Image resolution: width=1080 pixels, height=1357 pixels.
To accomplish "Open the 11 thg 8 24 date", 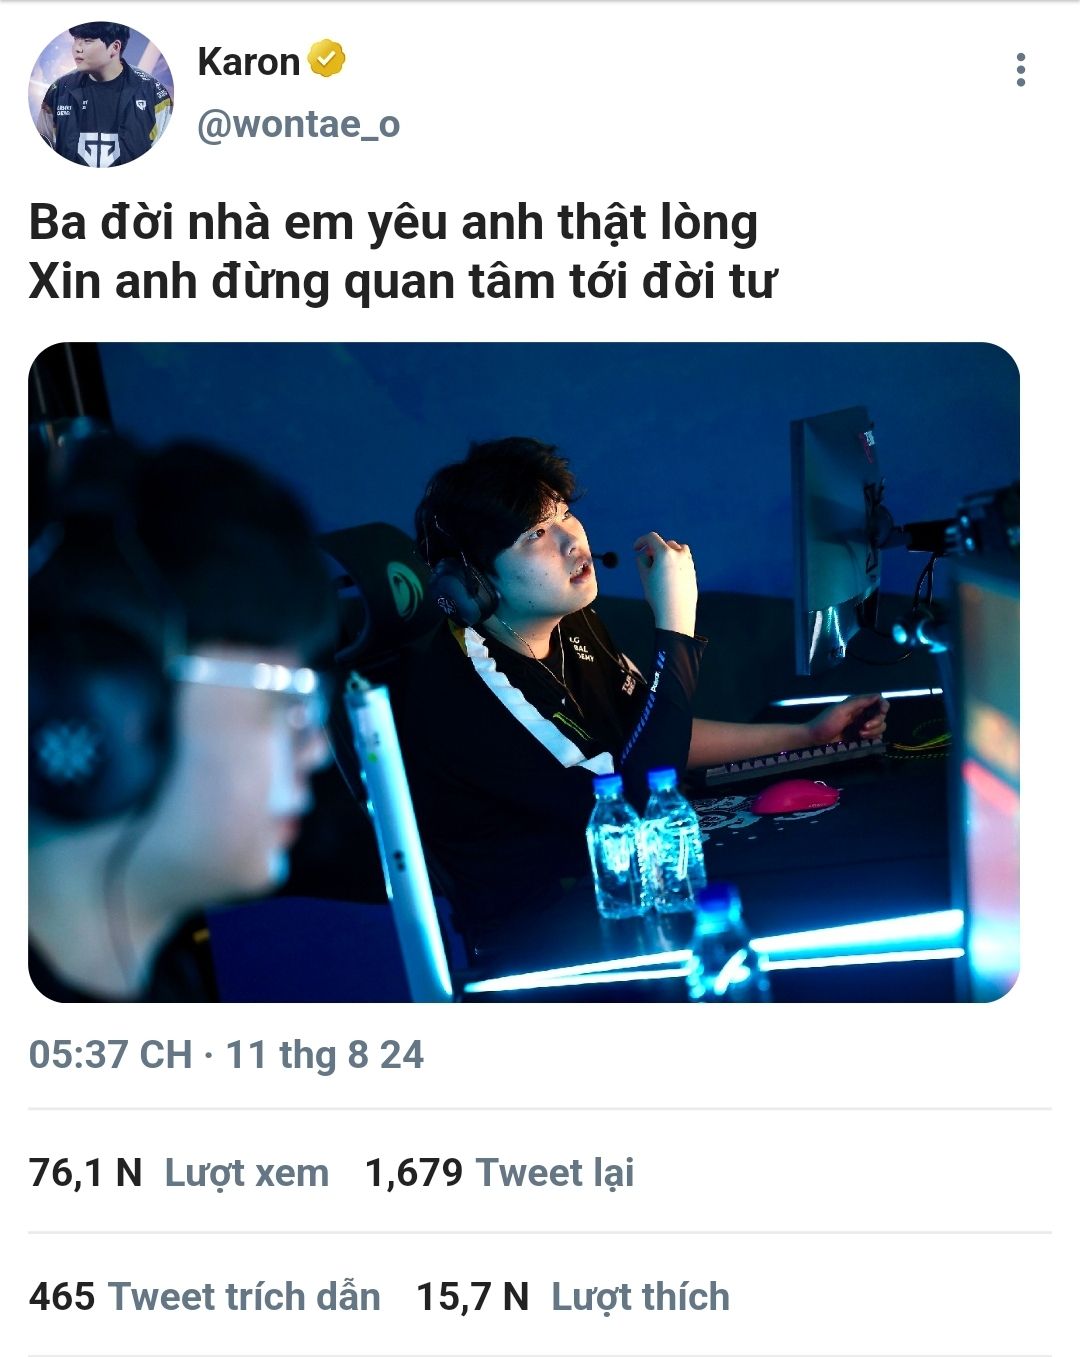I will coord(325,1055).
